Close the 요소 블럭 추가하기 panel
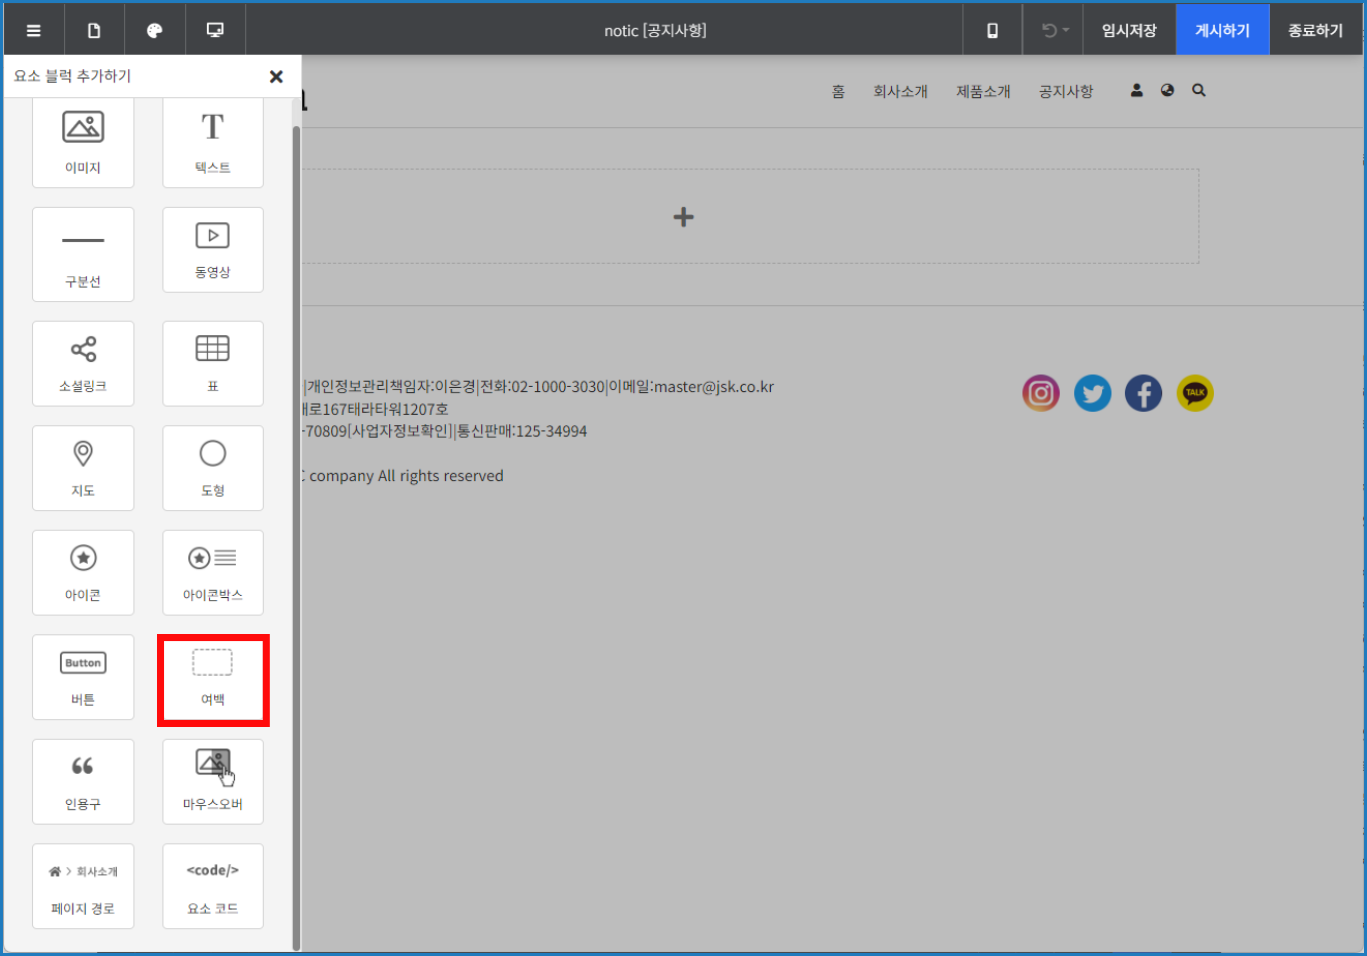Image resolution: width=1367 pixels, height=956 pixels. click(276, 76)
